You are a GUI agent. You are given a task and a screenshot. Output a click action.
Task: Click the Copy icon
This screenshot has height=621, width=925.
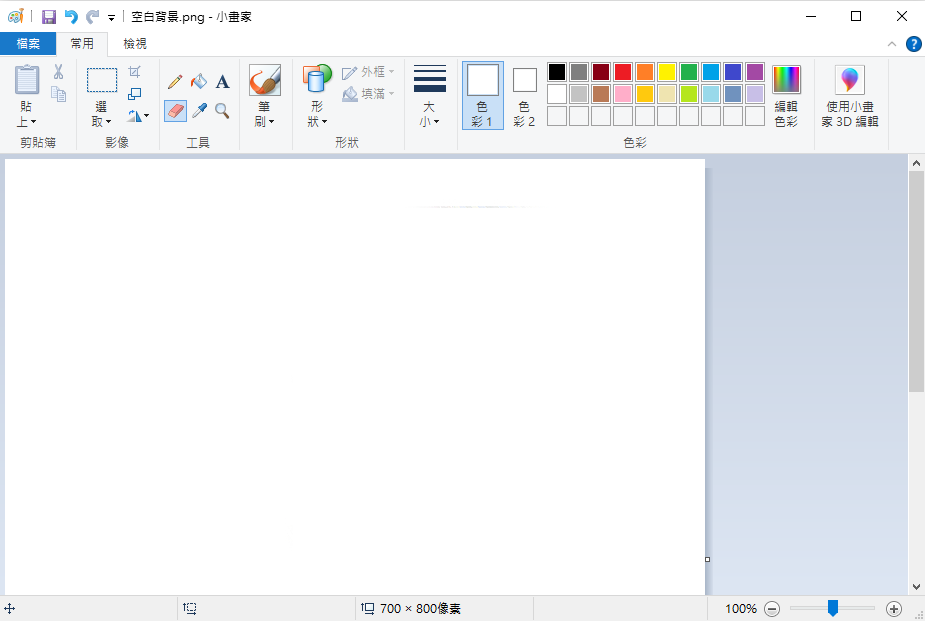[x=58, y=94]
